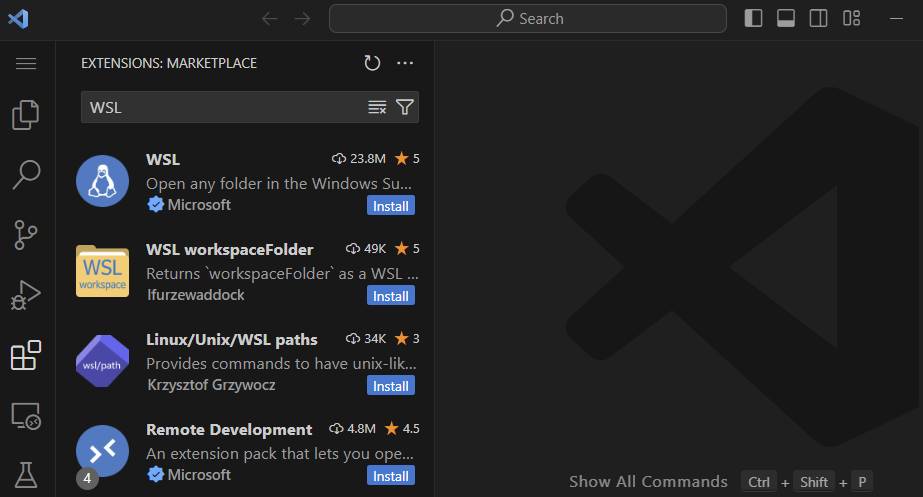Open the Search view magnifier icon
The image size is (923, 497).
[26, 175]
